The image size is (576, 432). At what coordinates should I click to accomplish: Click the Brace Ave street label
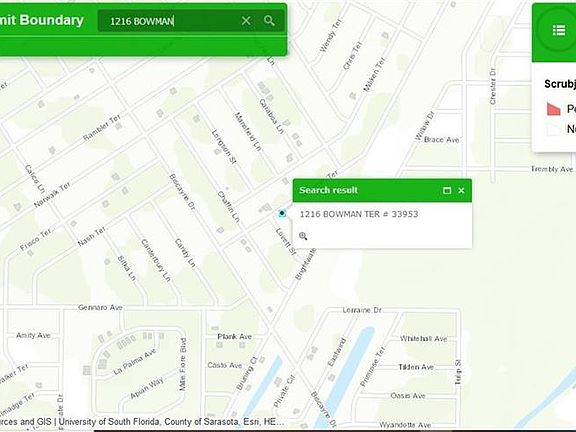point(441,140)
